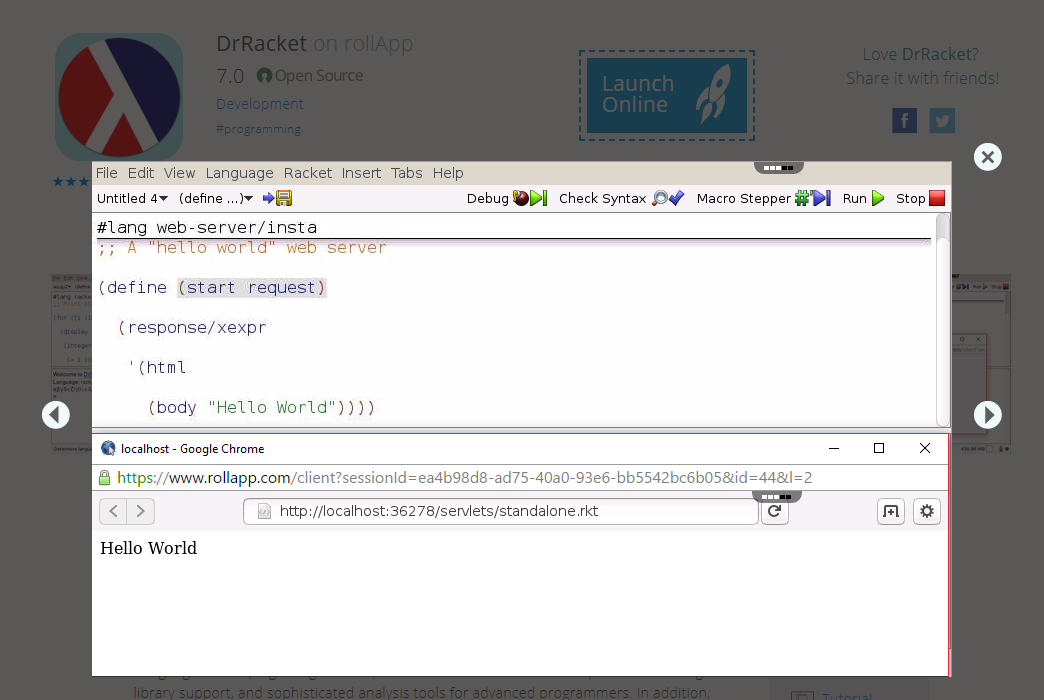This screenshot has width=1044, height=700.
Task: Open the #programming tag link
Action: coord(258,129)
